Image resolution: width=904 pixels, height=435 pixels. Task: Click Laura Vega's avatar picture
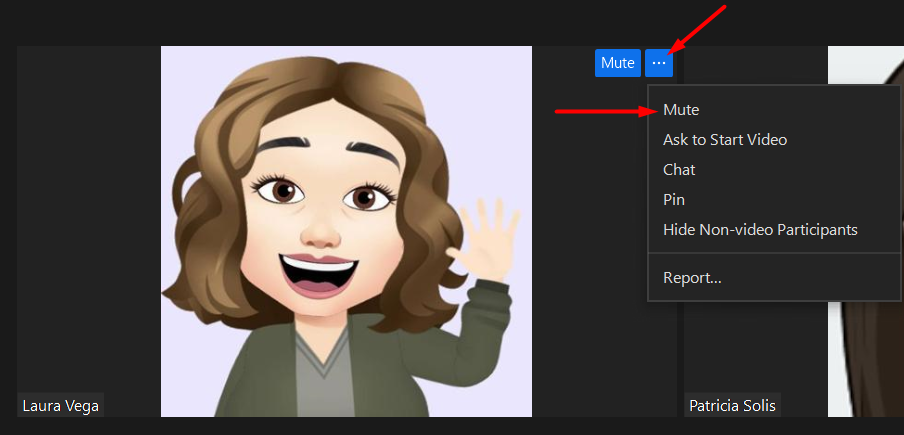tap(346, 231)
